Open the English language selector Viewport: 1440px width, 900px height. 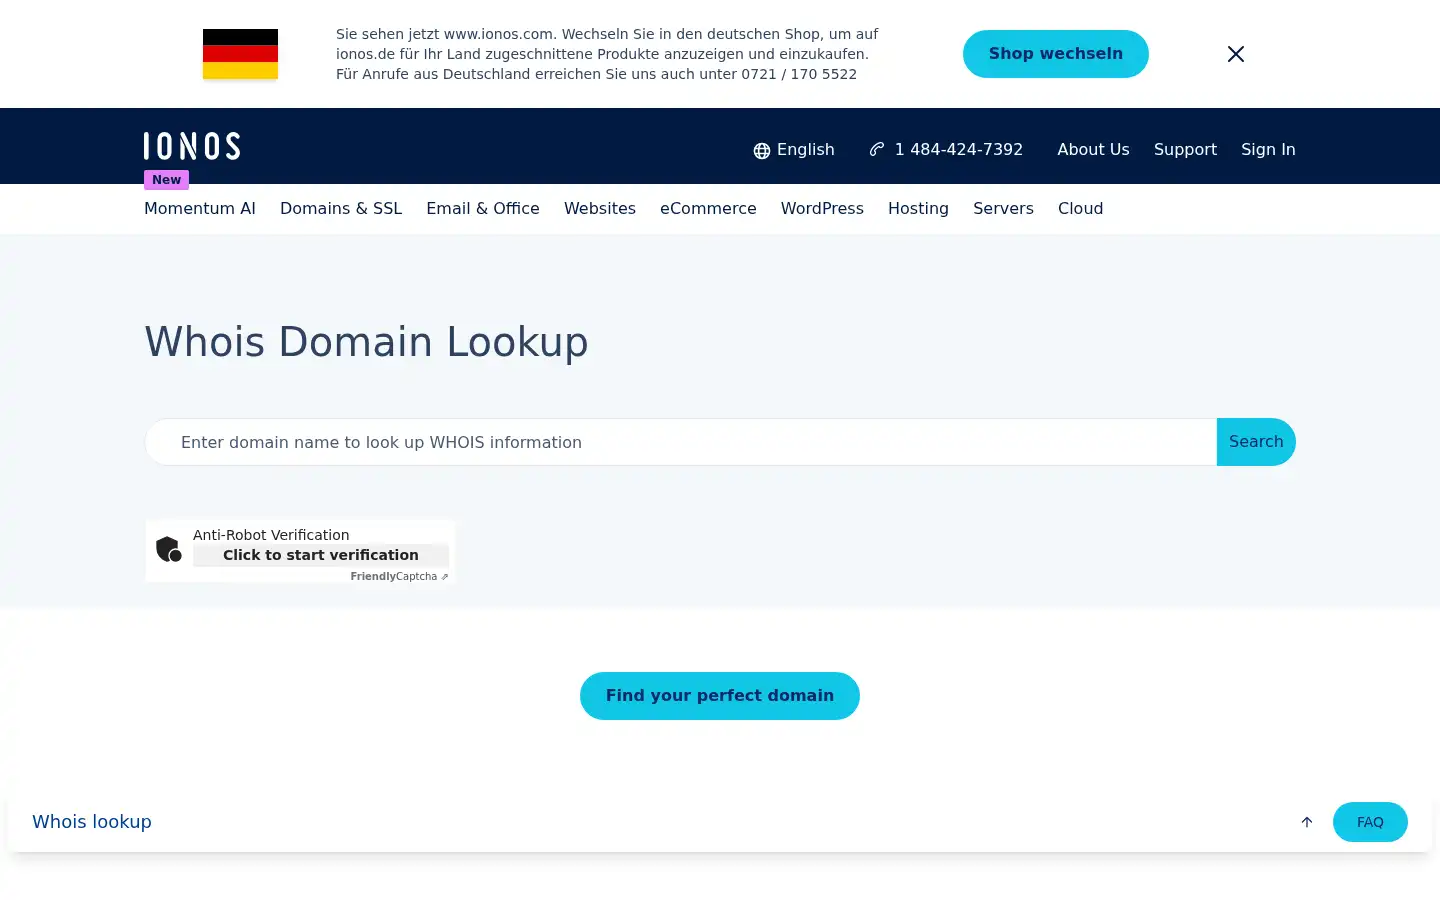[x=794, y=149]
